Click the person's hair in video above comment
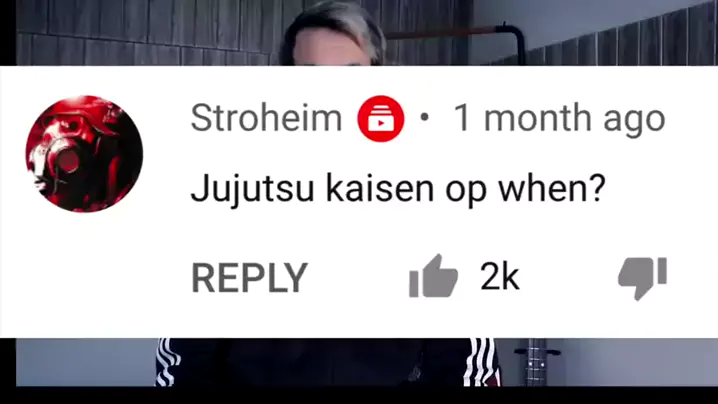This screenshot has width=718, height=404. 333,23
